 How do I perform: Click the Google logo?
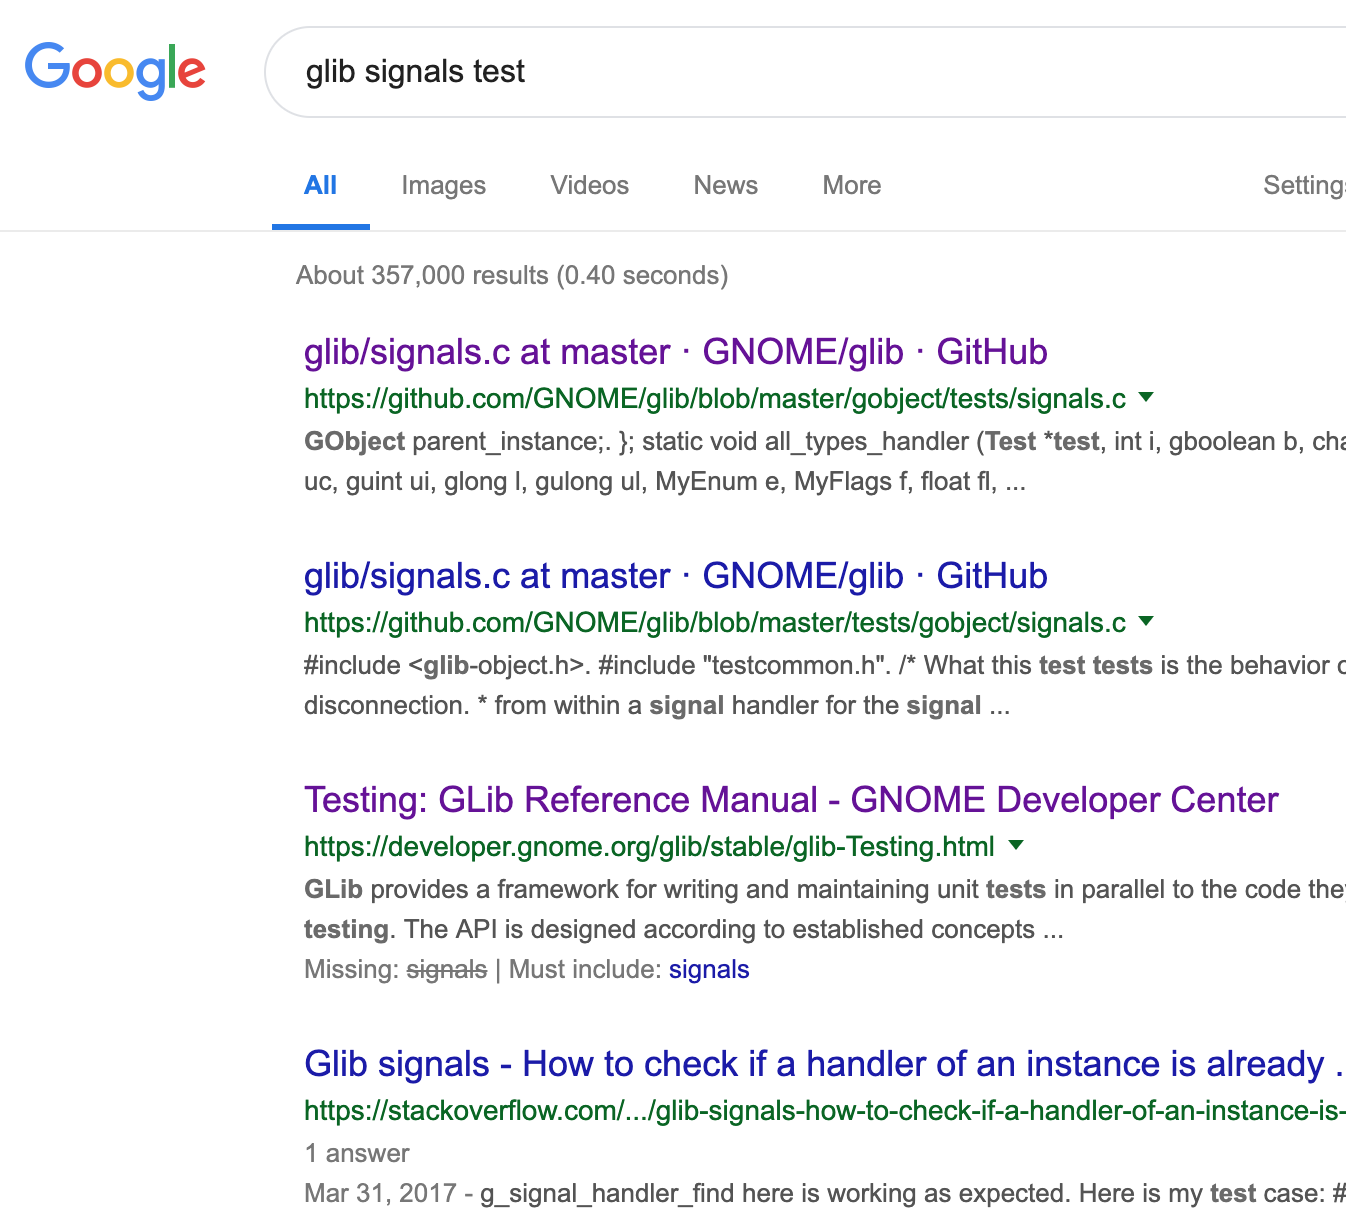pos(115,70)
